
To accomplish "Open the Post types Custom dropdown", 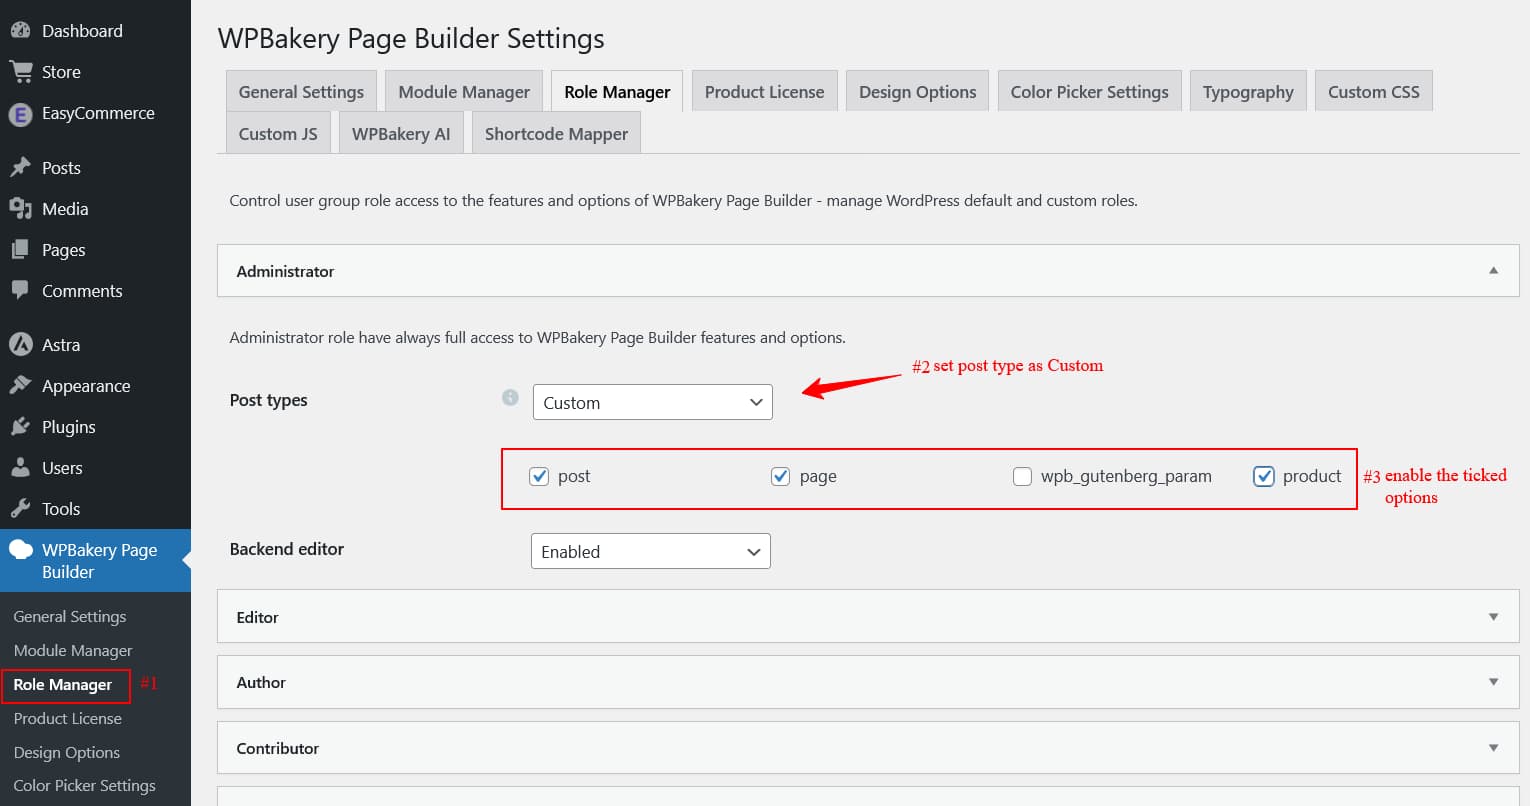I will point(652,402).
